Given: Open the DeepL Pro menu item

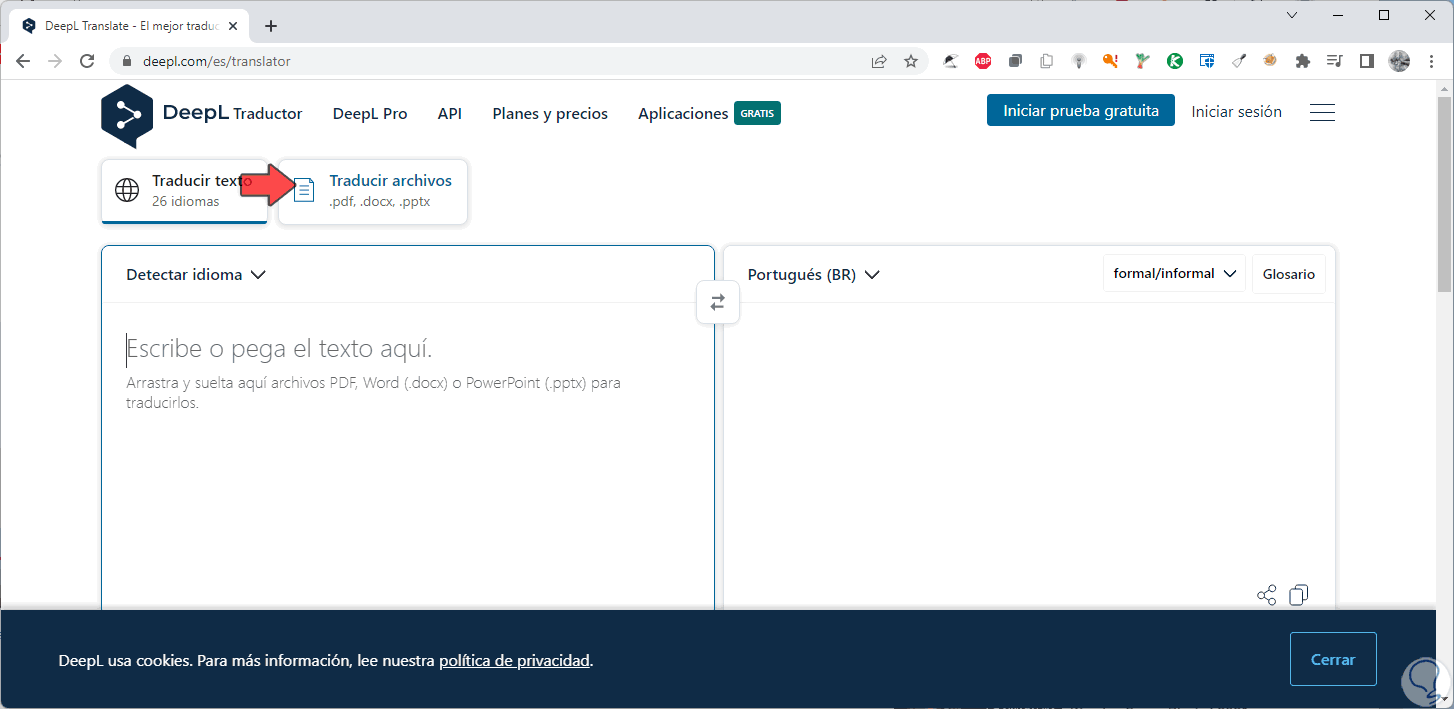Looking at the screenshot, I should [370, 114].
